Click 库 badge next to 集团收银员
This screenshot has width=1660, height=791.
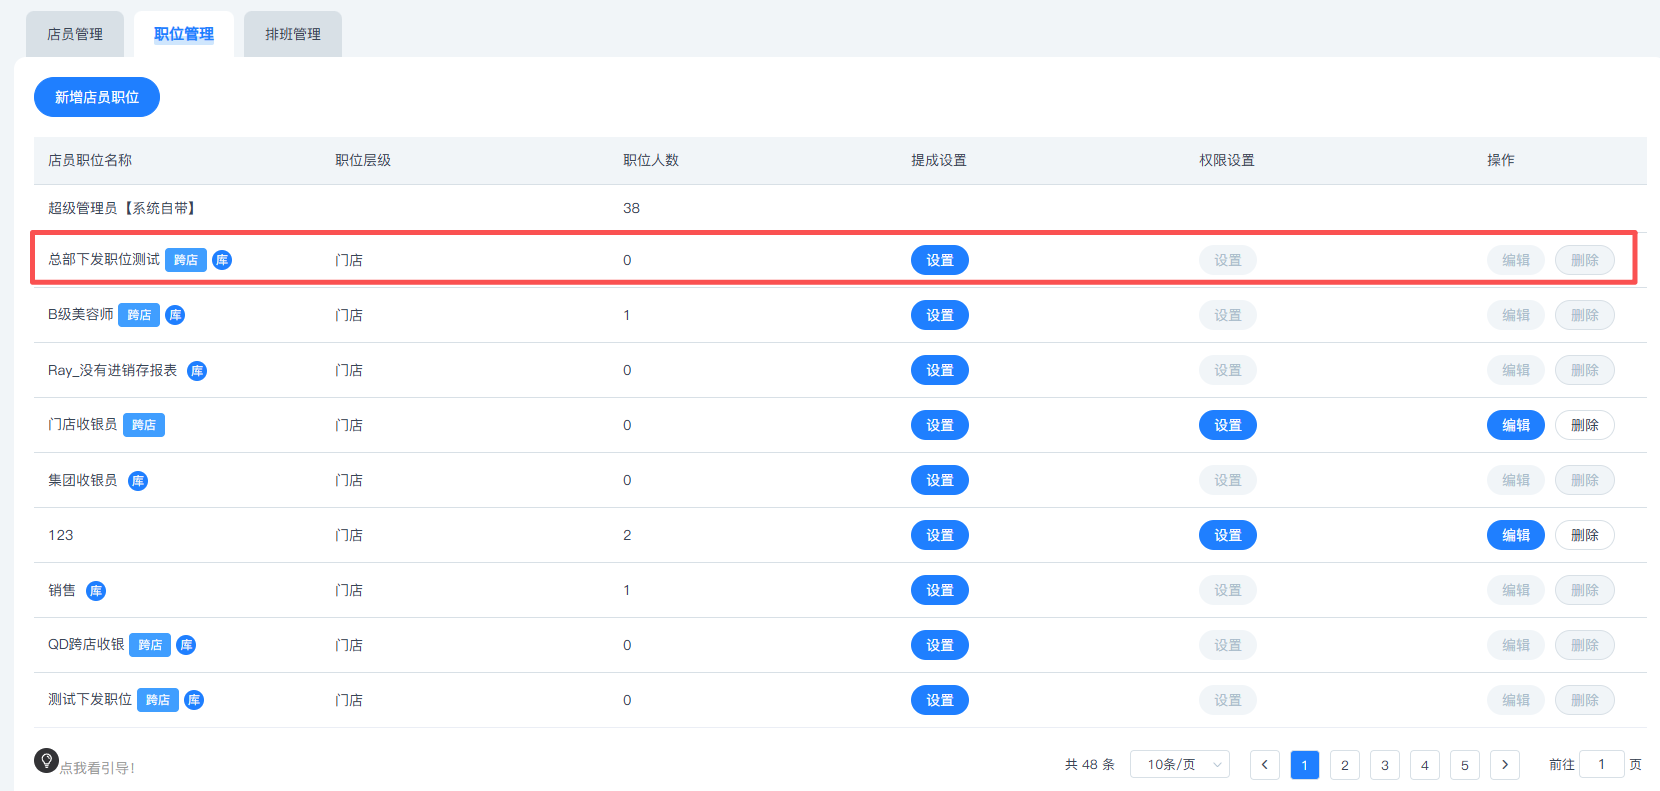point(138,481)
